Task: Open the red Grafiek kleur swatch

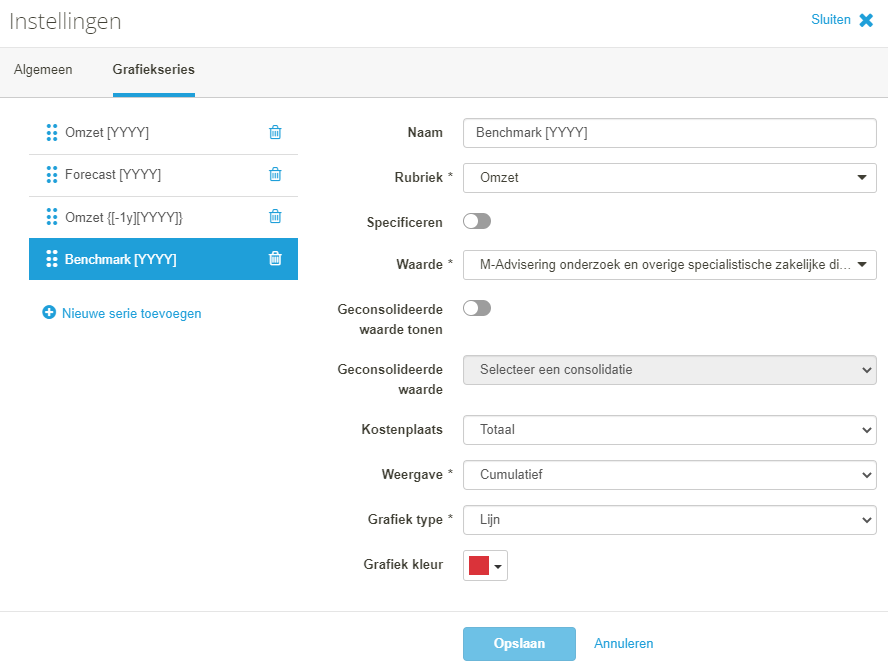Action: tap(485, 565)
